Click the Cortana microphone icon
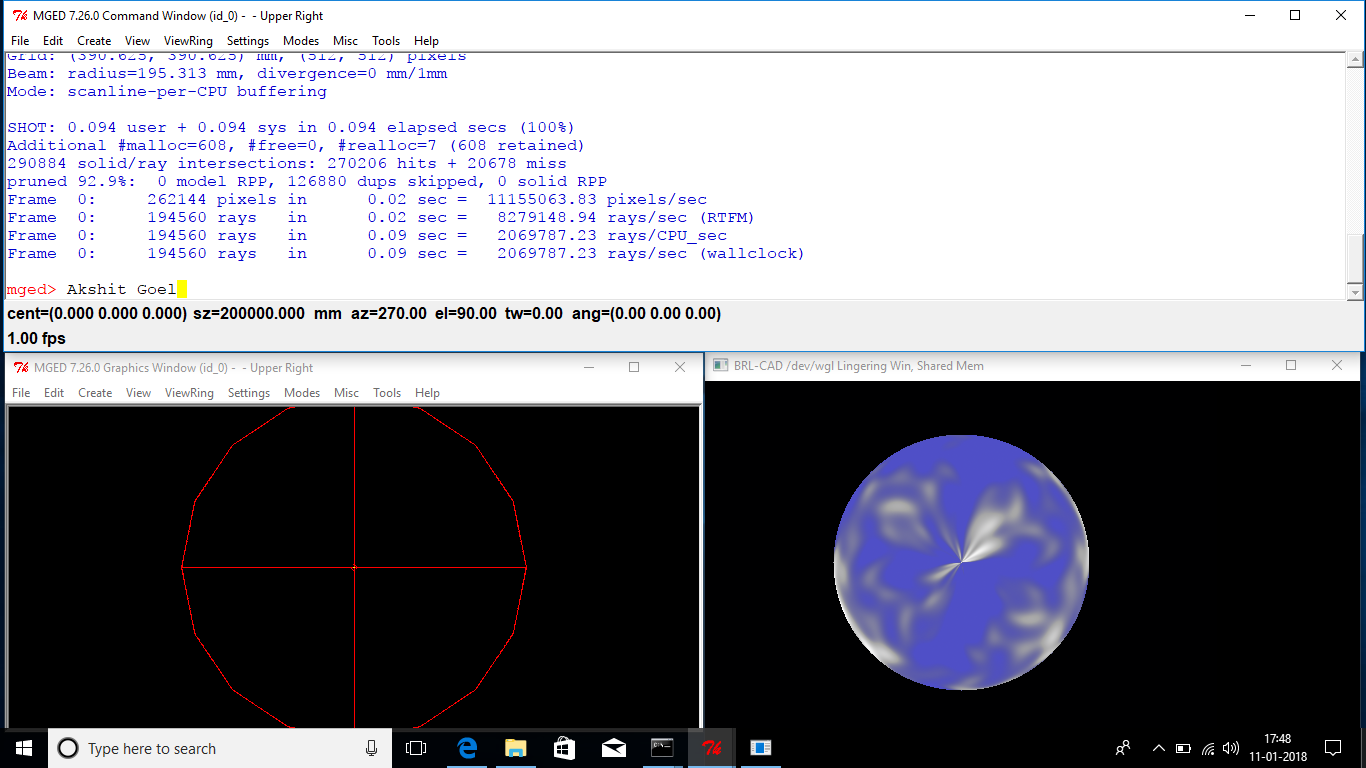 coord(371,748)
